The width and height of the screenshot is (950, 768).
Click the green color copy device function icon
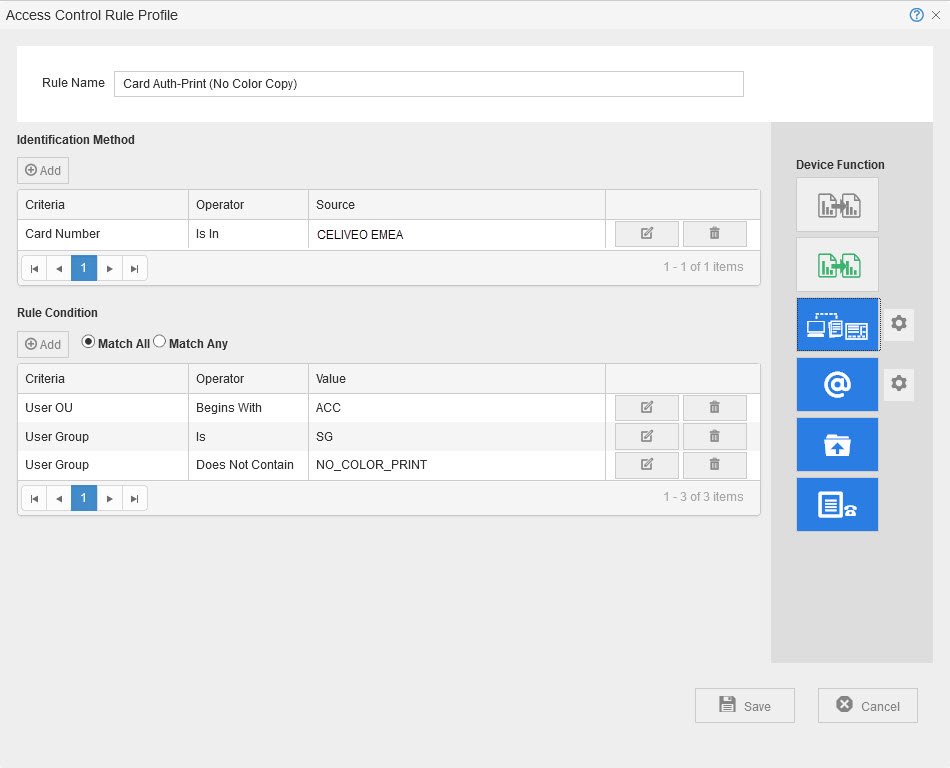pyautogui.click(x=837, y=264)
